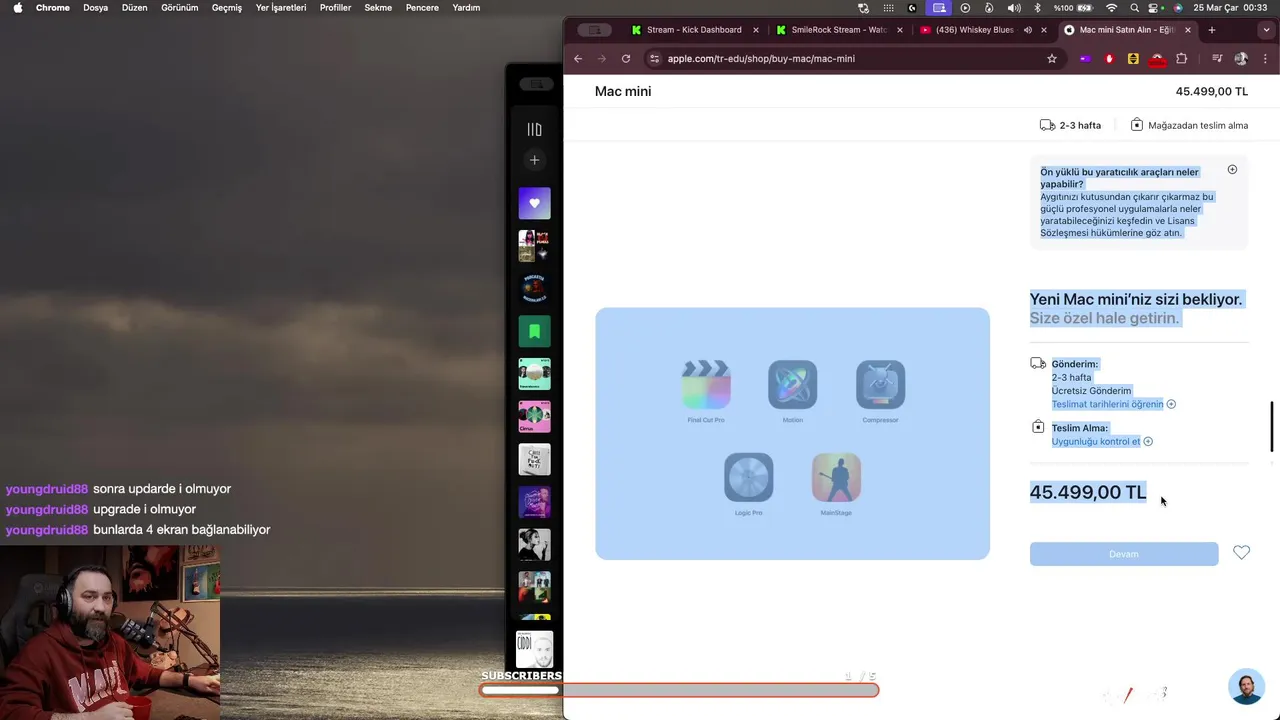Open the pink Cirrus playlist thumbnail

534,416
